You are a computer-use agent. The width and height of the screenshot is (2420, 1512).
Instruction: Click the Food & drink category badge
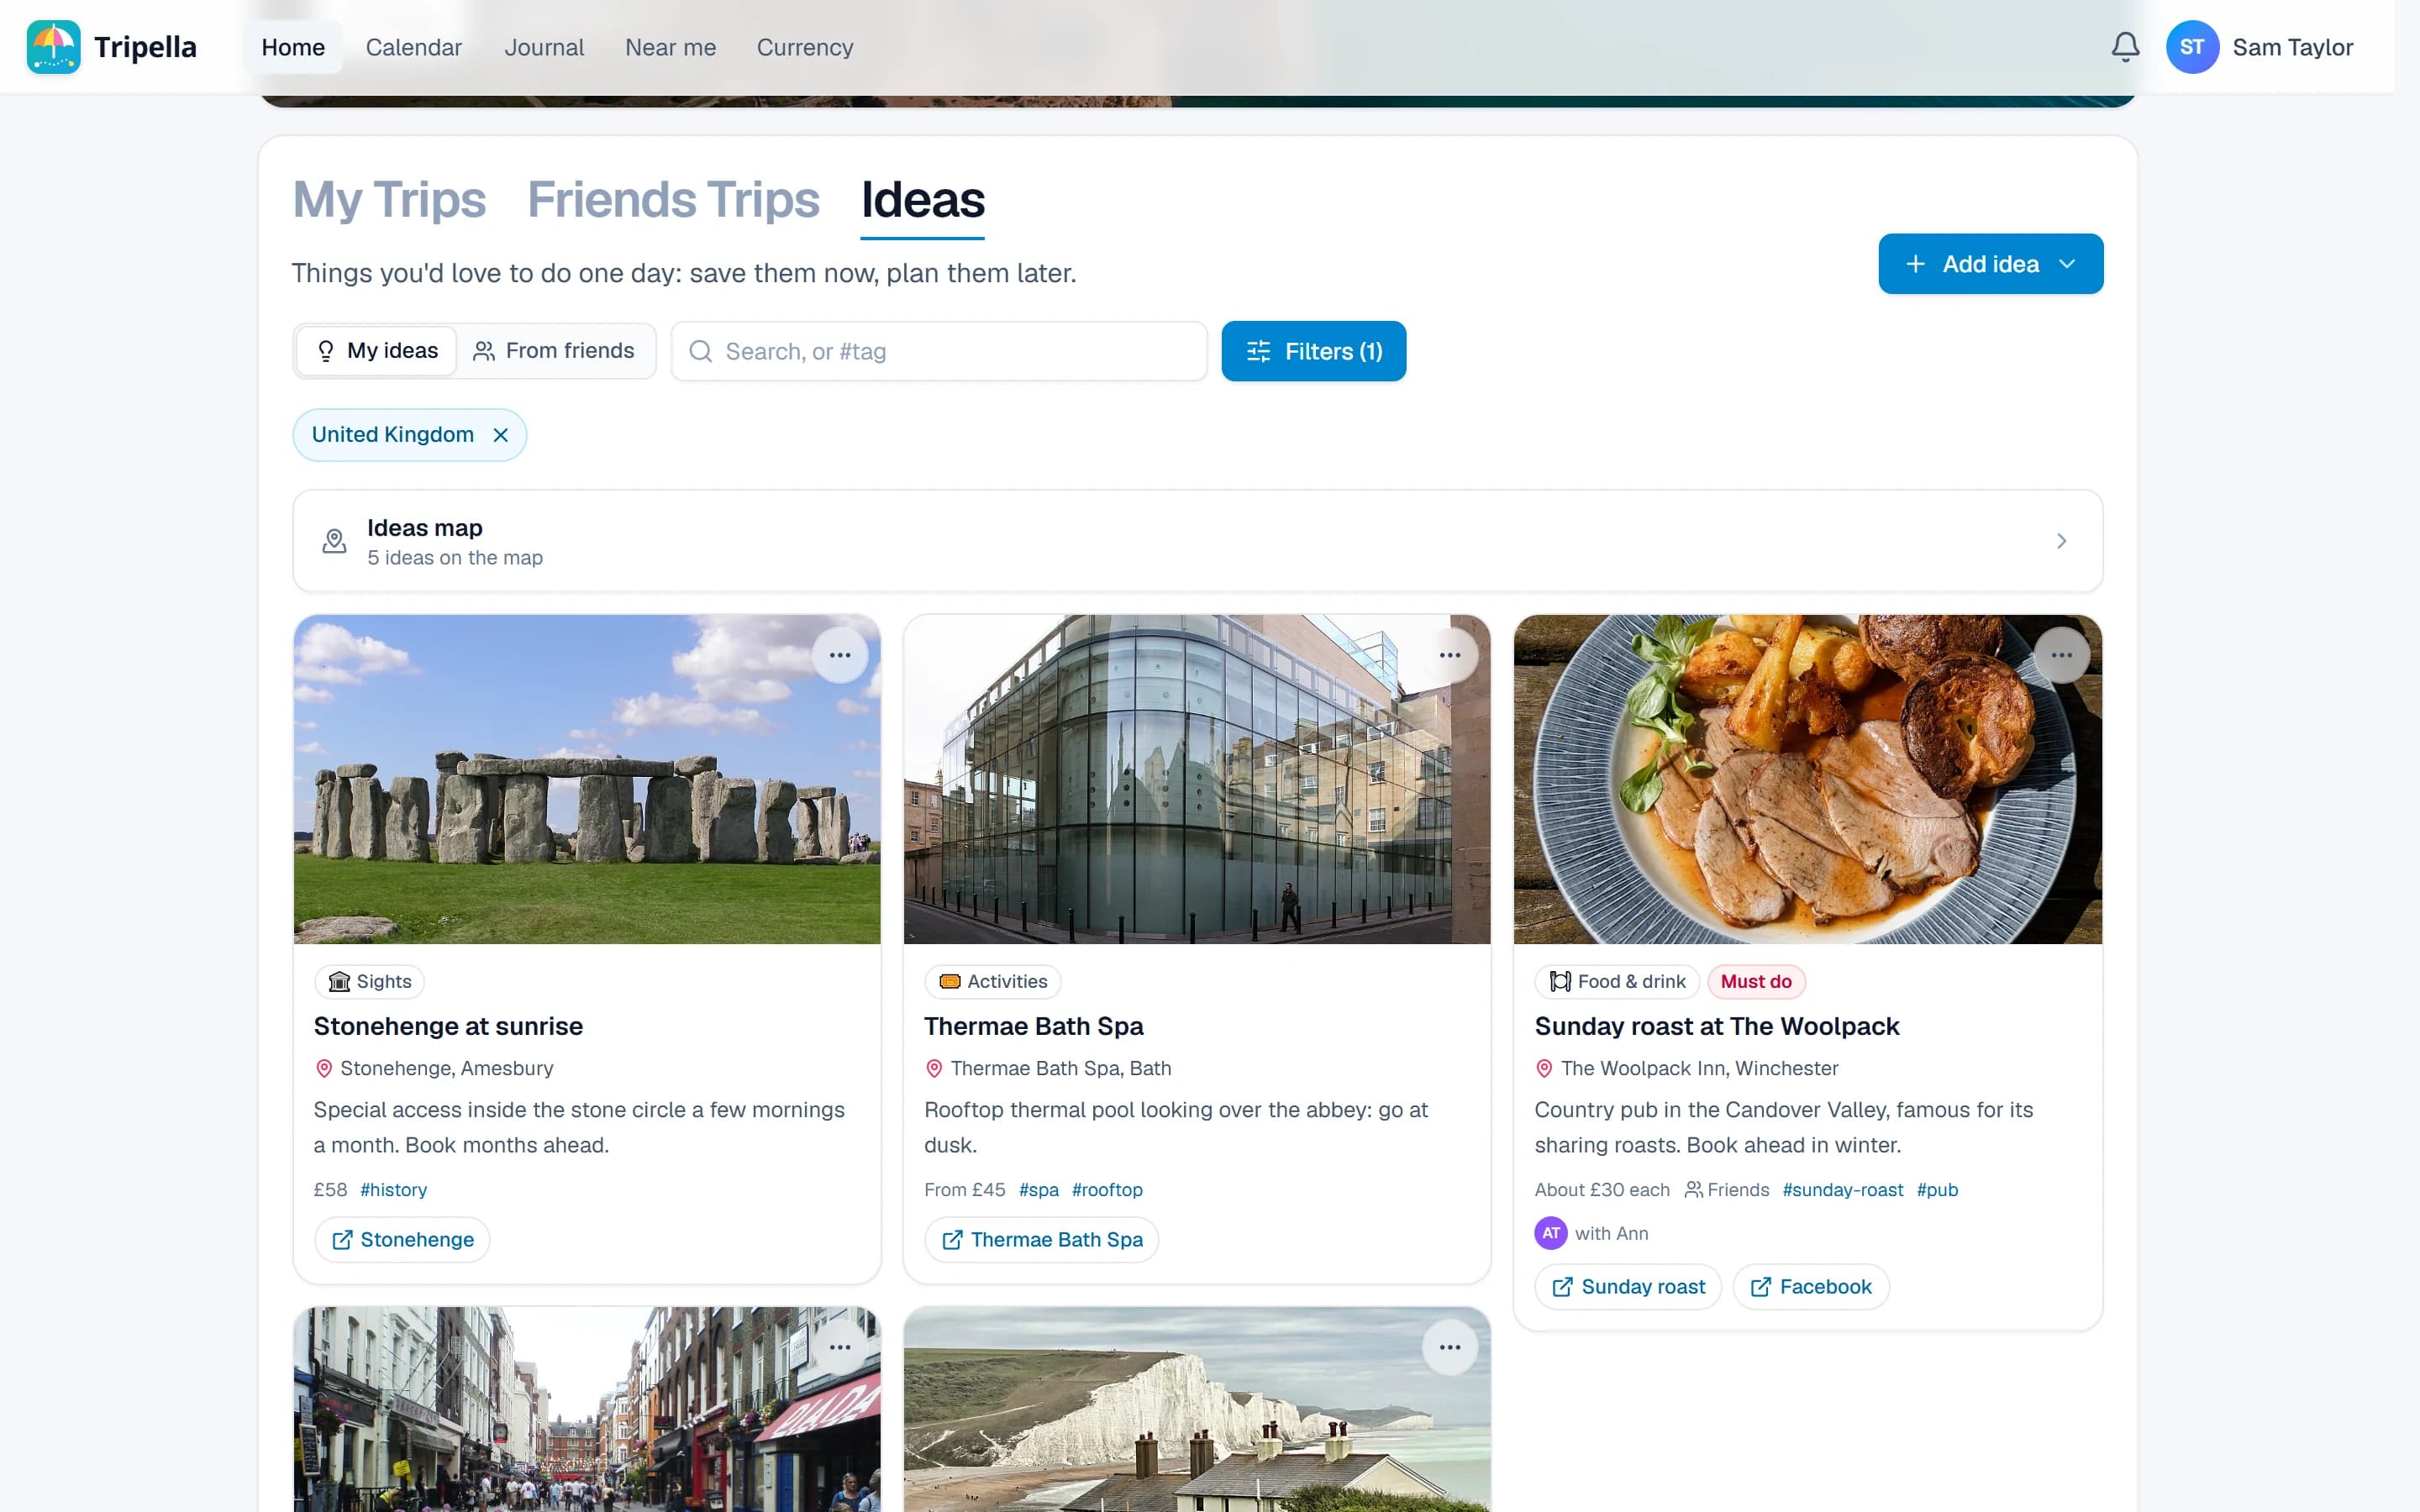click(x=1617, y=981)
